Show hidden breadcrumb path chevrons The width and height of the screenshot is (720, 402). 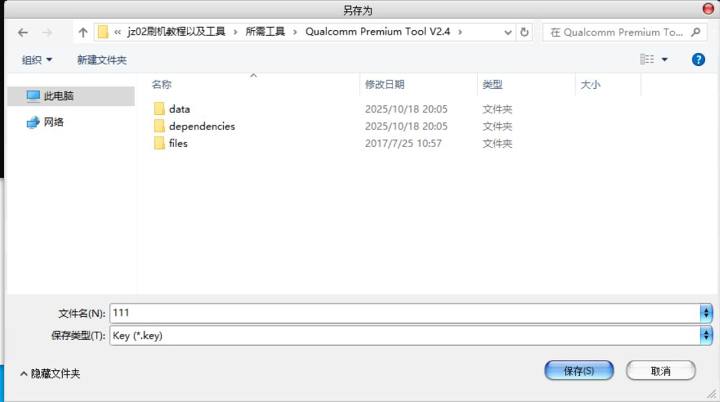click(x=118, y=32)
